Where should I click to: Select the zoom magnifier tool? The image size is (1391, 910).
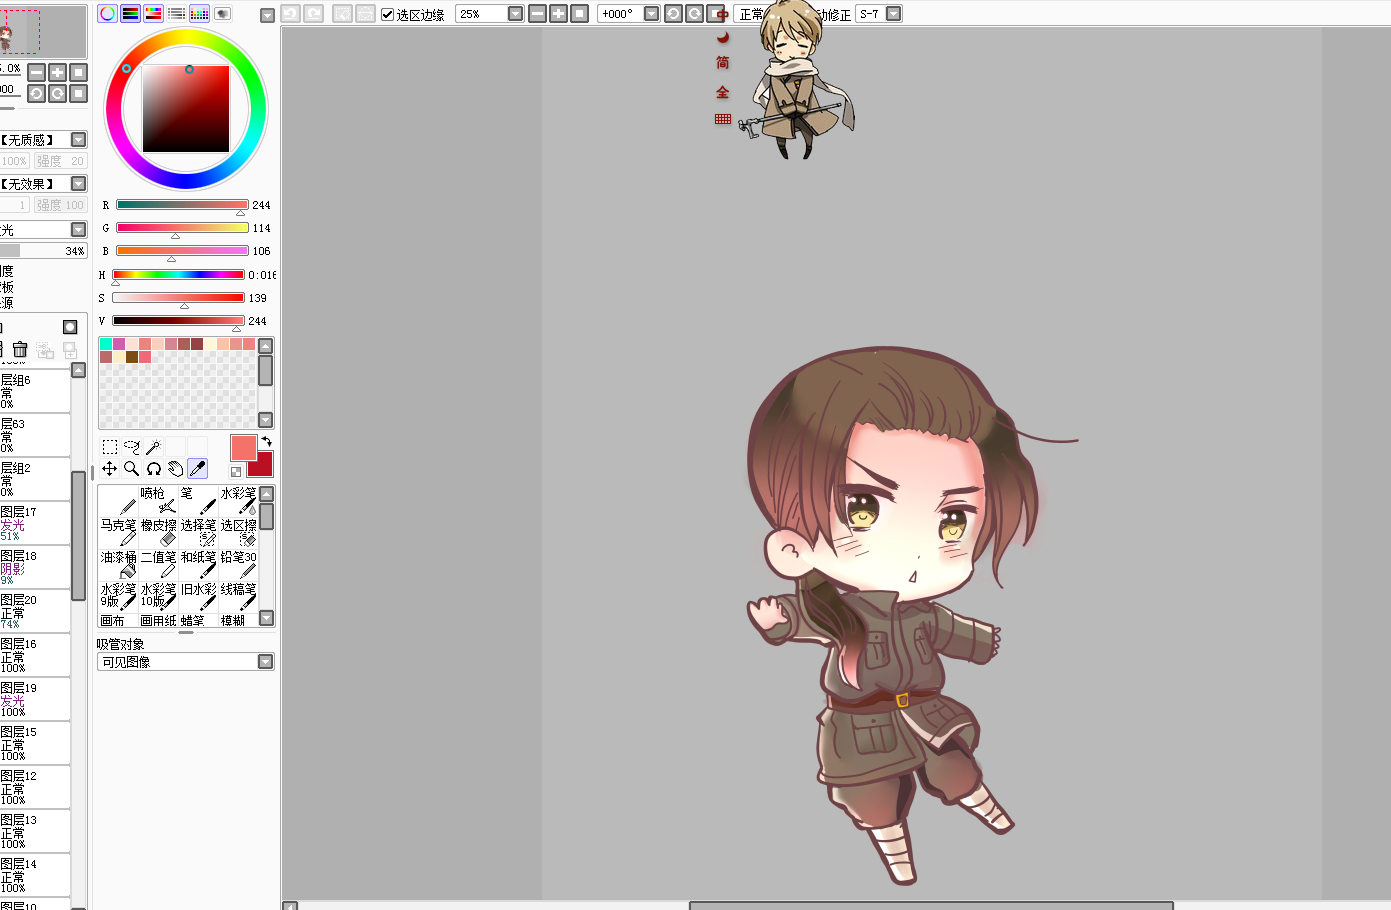pos(132,468)
